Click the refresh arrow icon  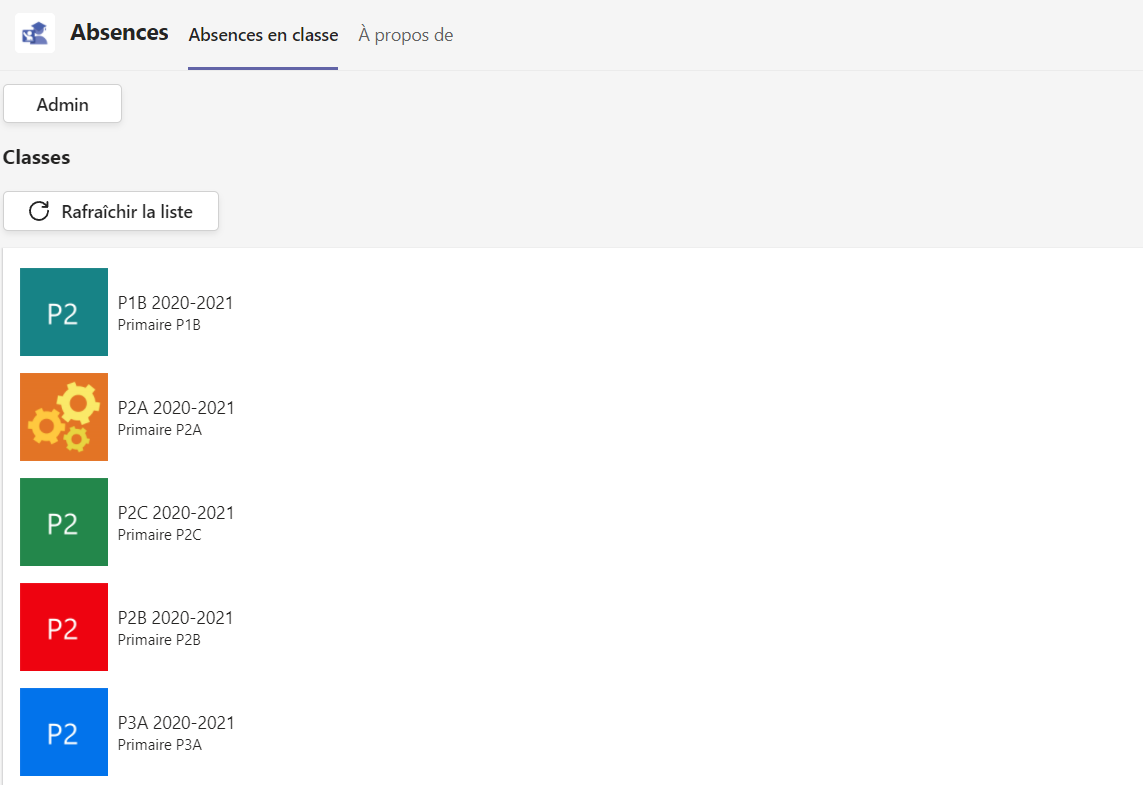click(x=39, y=211)
